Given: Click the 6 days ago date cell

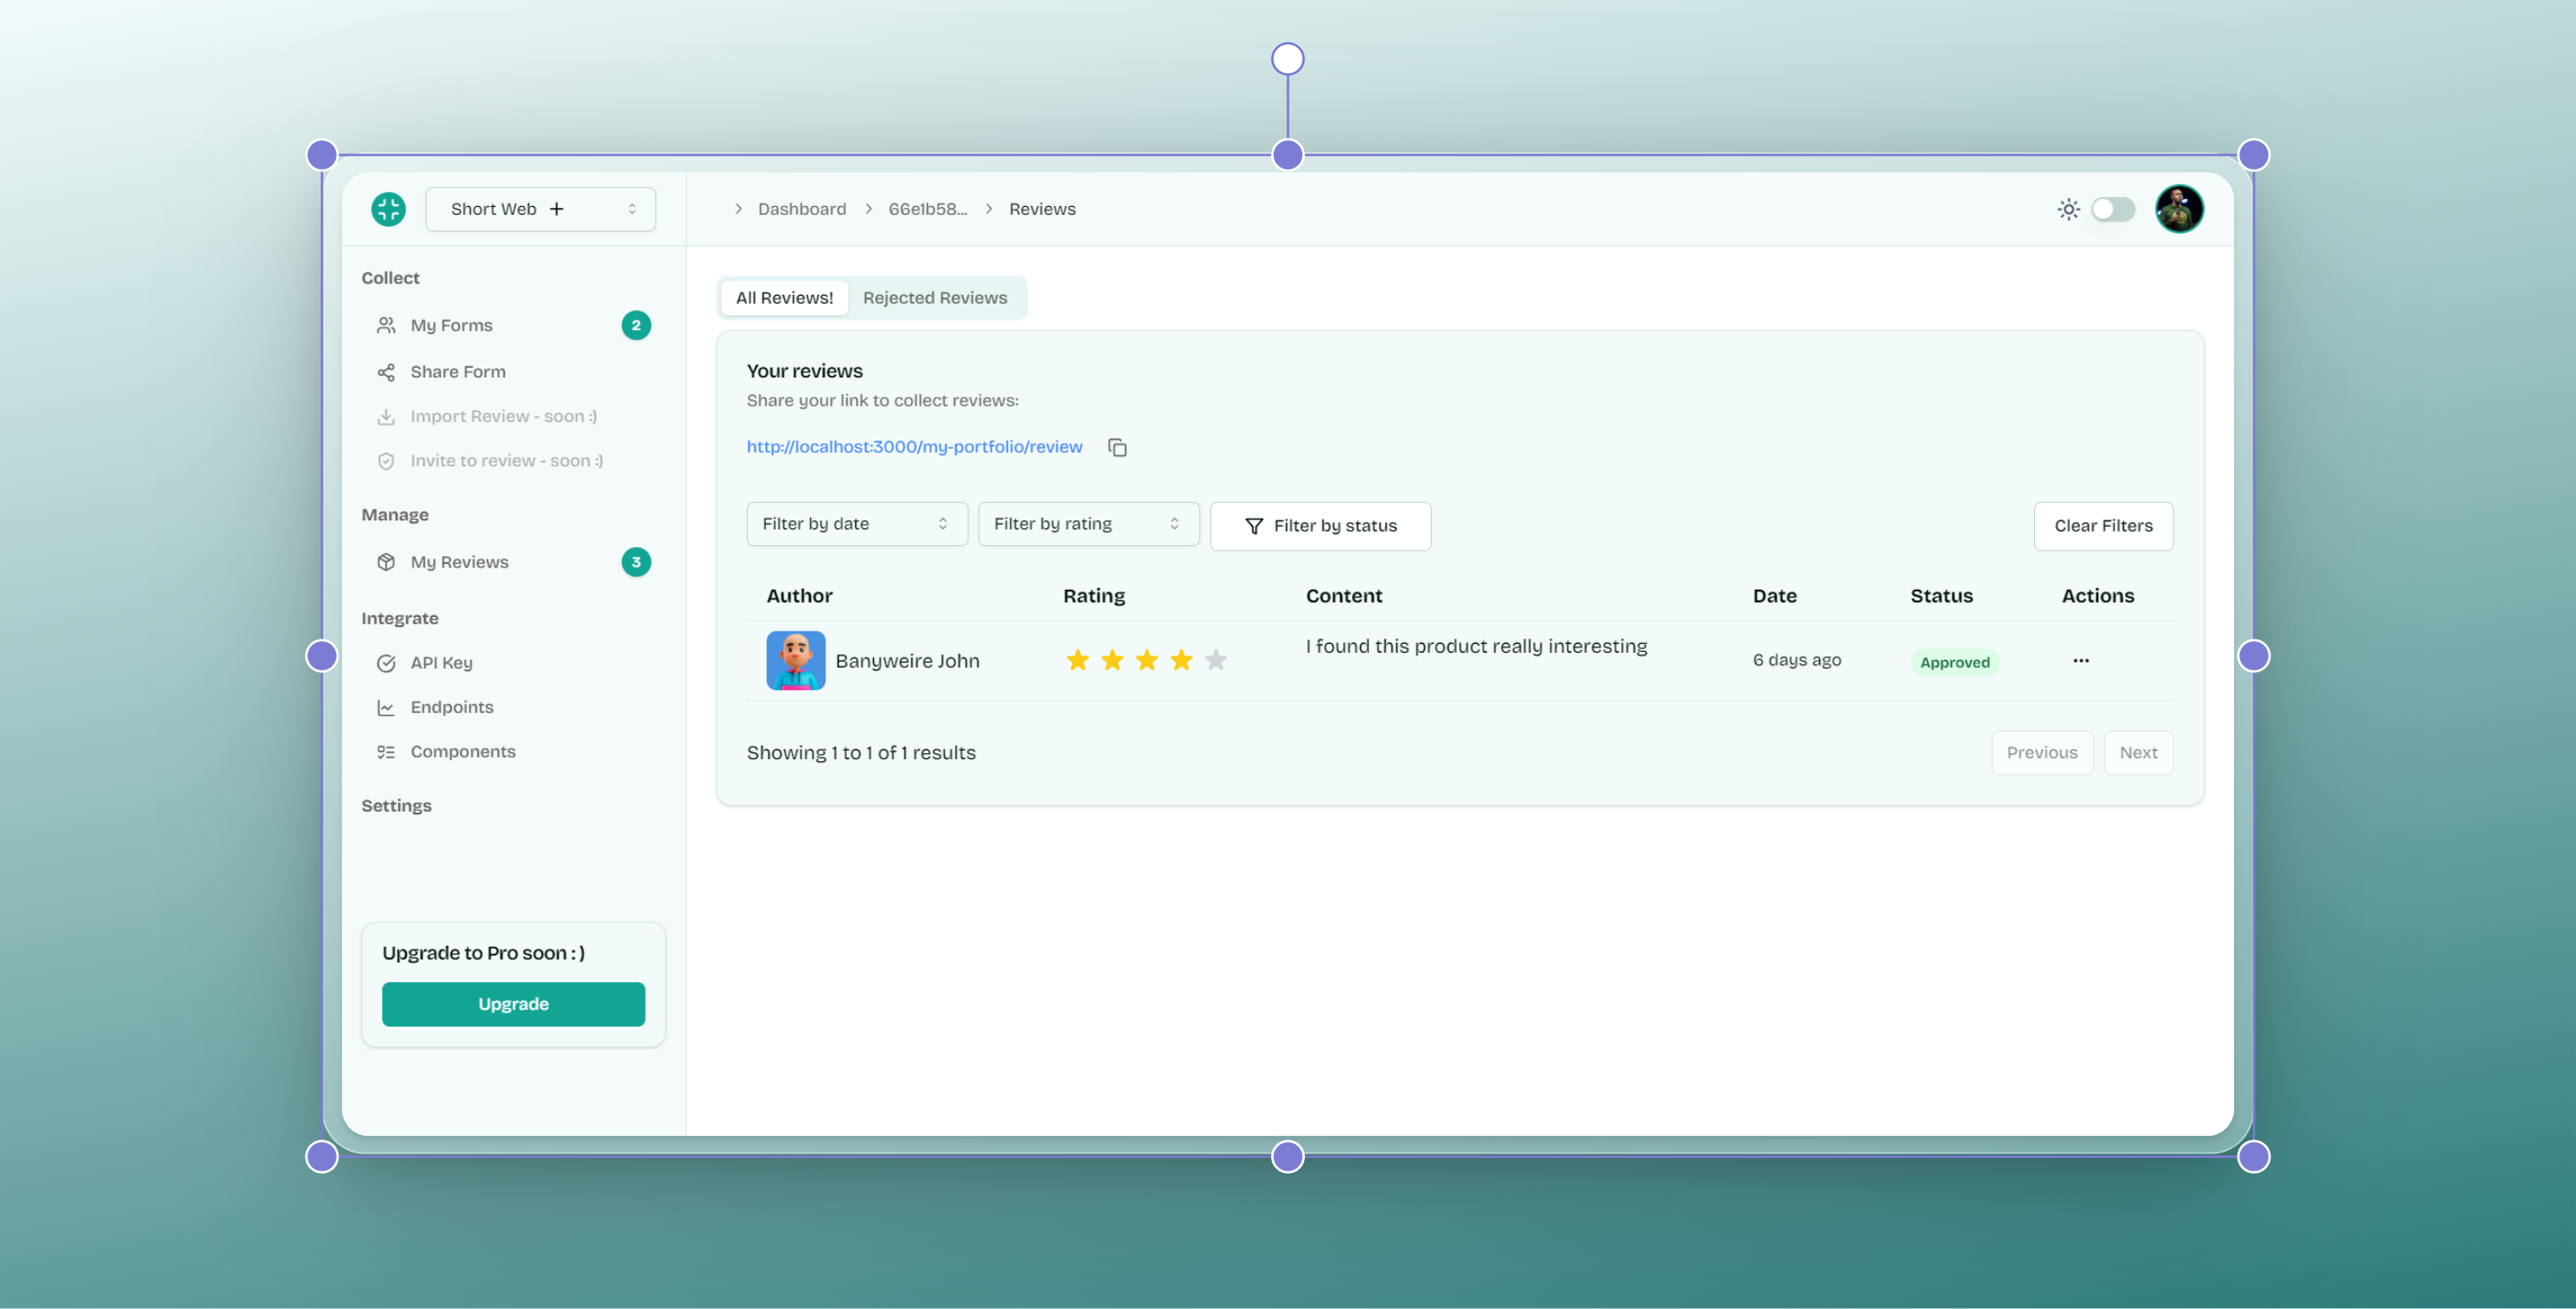Looking at the screenshot, I should point(1796,660).
